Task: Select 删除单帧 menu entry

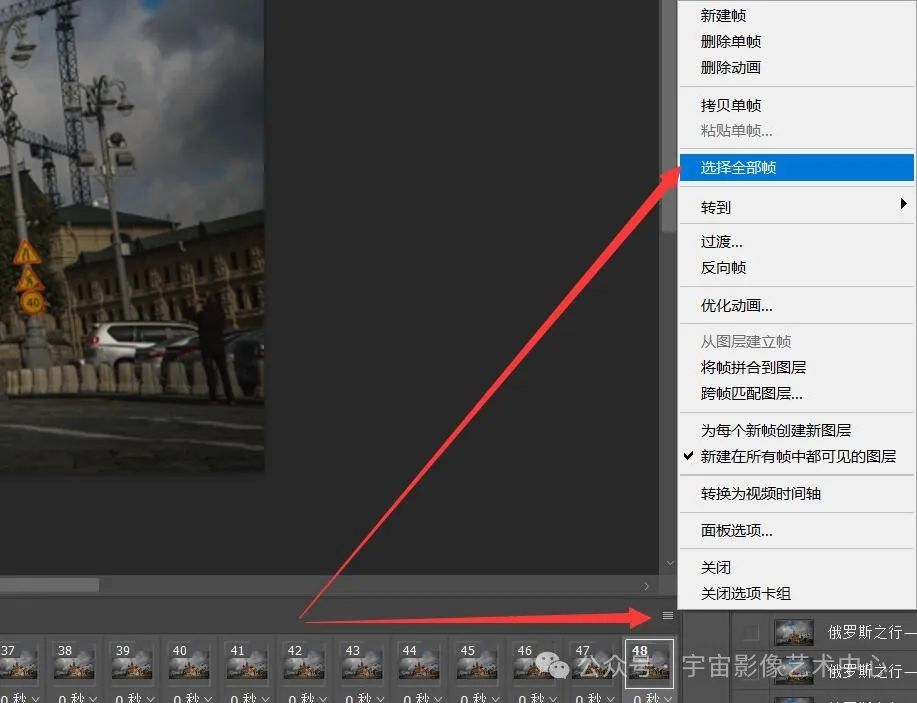Action: click(x=730, y=42)
